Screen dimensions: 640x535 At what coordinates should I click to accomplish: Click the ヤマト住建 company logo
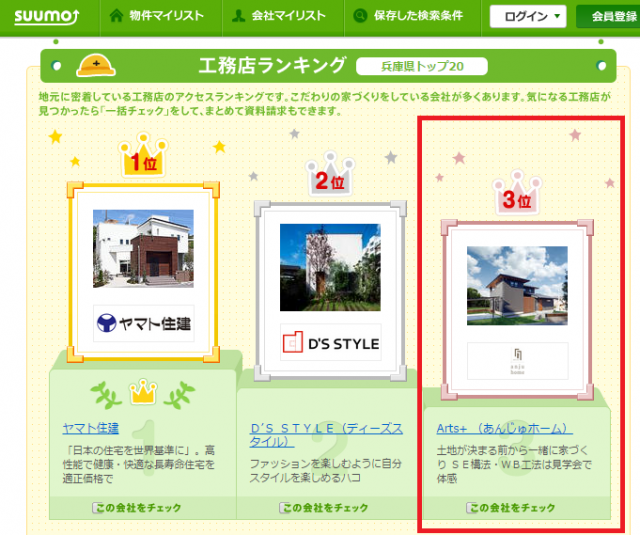pyautogui.click(x=144, y=323)
